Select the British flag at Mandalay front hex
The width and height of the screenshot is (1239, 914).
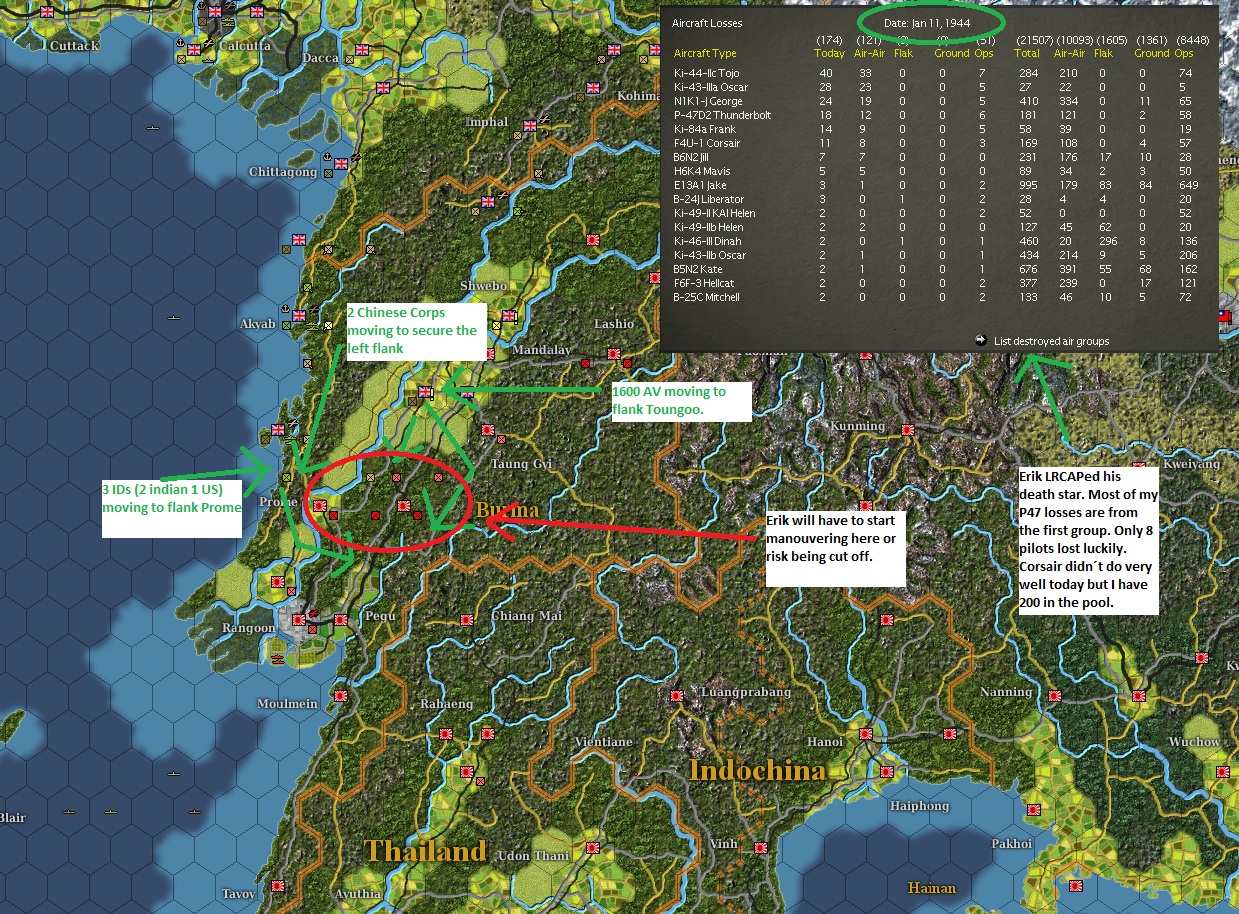[427, 392]
